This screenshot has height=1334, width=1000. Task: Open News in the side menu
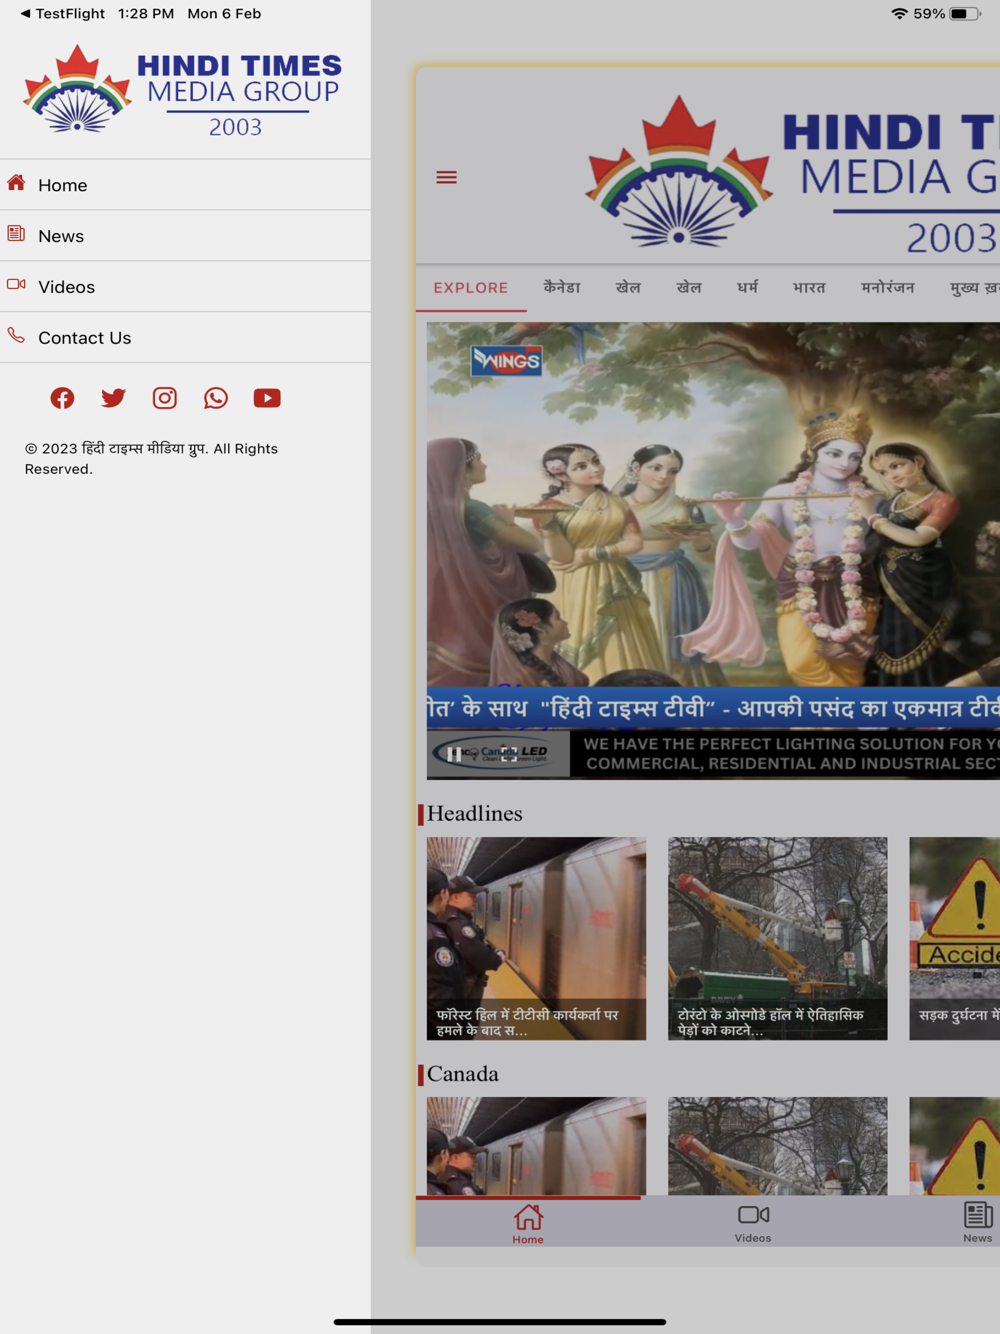[185, 236]
